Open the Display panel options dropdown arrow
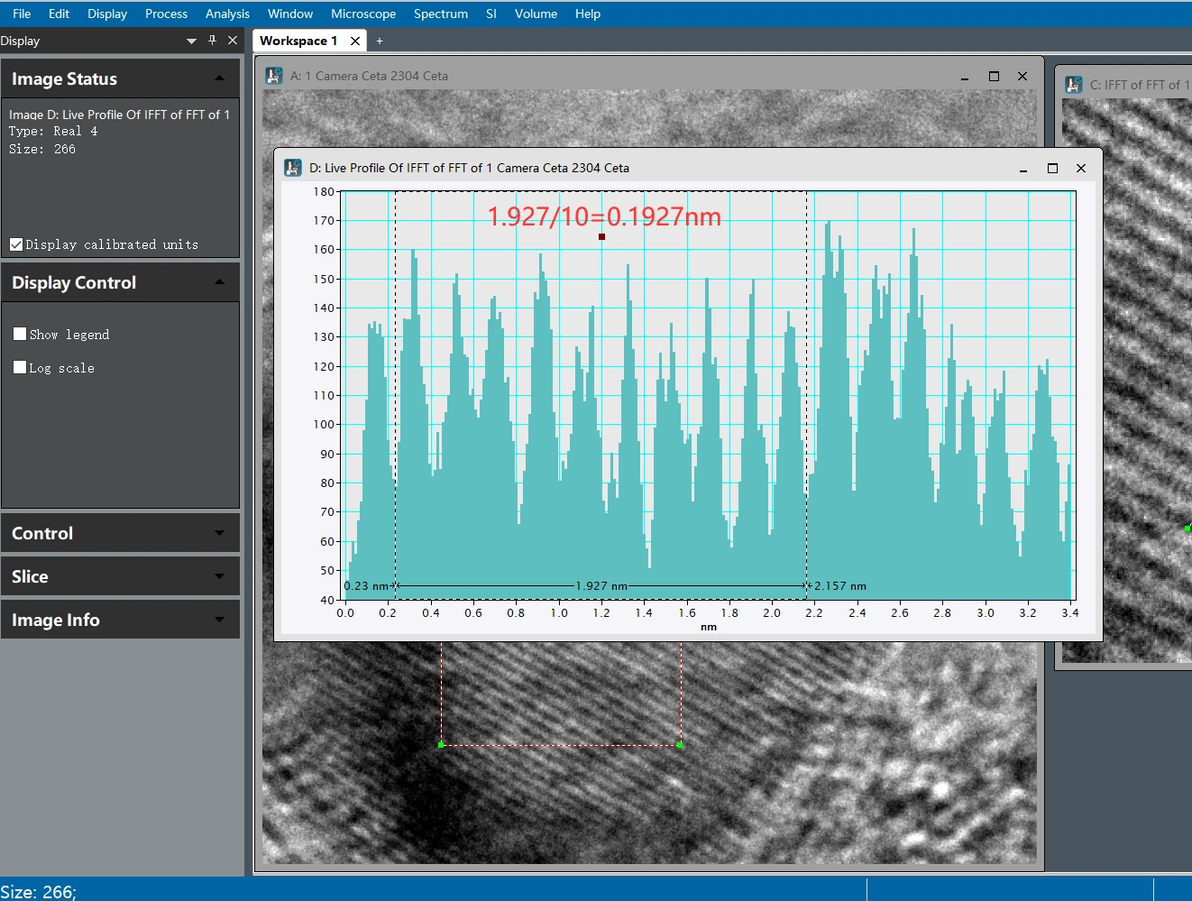1192x901 pixels. 192,41
